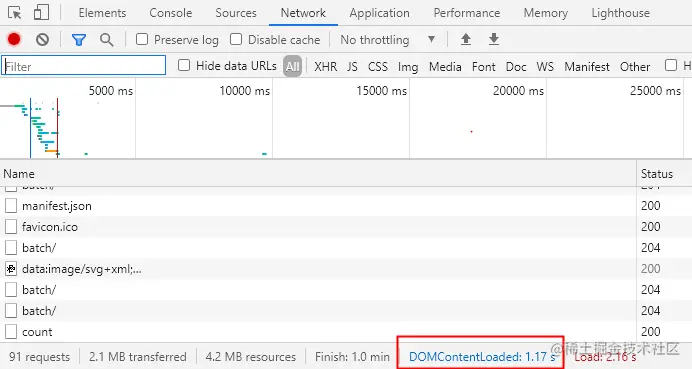Image resolution: width=692 pixels, height=369 pixels.
Task: Sort by the Status column header
Action: coord(665,174)
